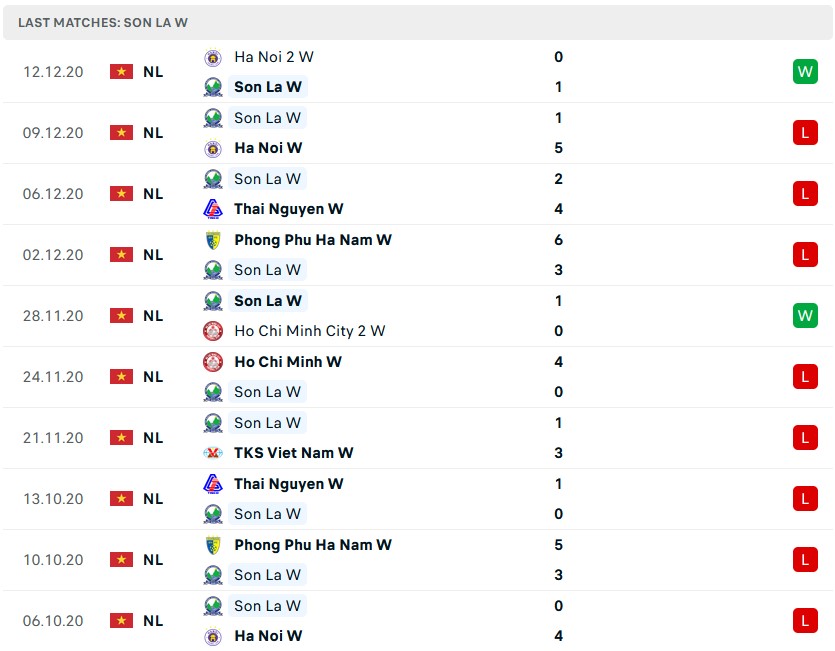Click the Vietnam flag on the 12.12.20 match

pyautogui.click(x=122, y=72)
